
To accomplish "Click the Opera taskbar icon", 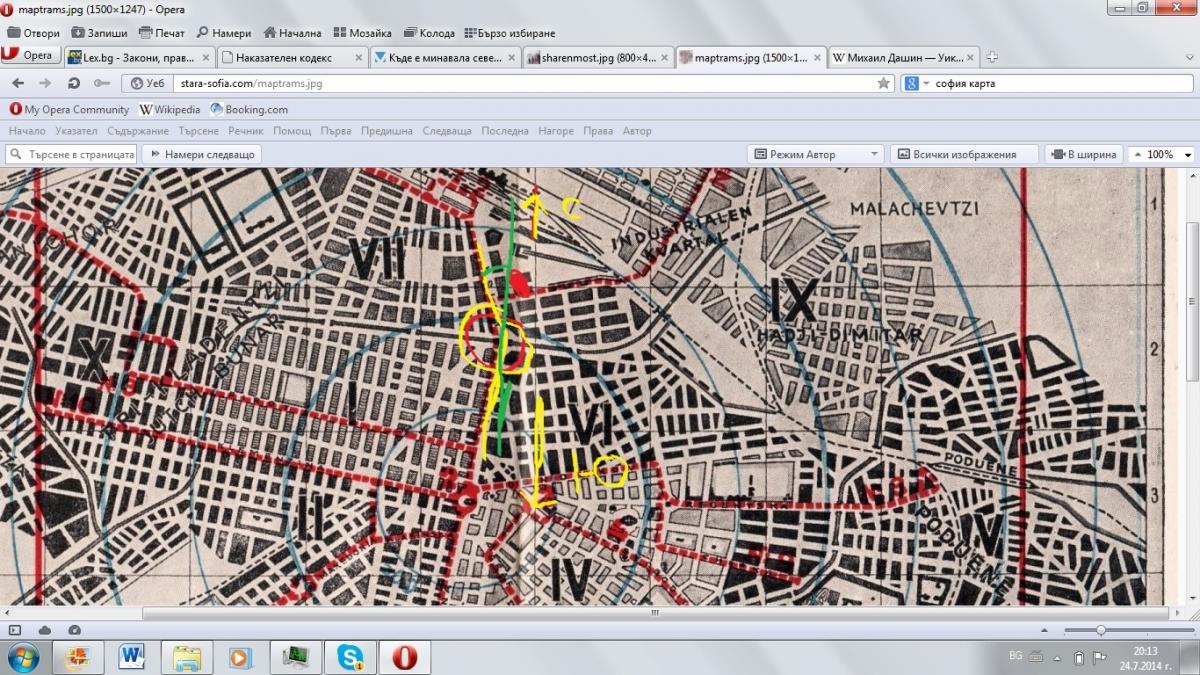I will [x=405, y=657].
